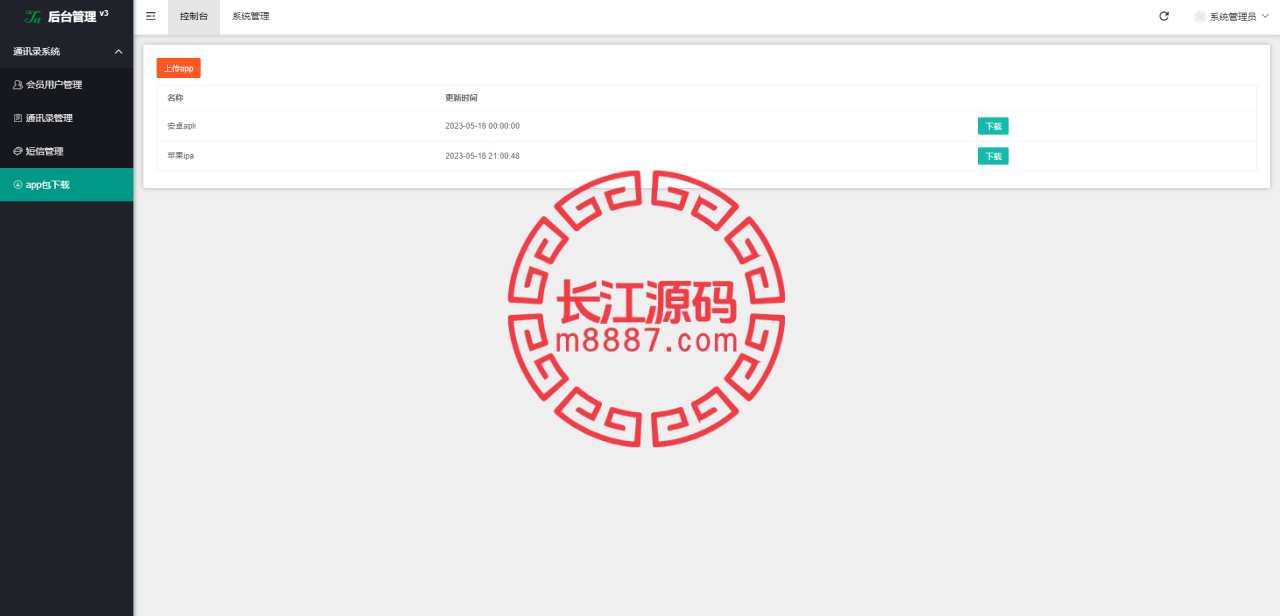The height and width of the screenshot is (616, 1280).
Task: Click the 短信管理 message icon
Action: pos(17,151)
